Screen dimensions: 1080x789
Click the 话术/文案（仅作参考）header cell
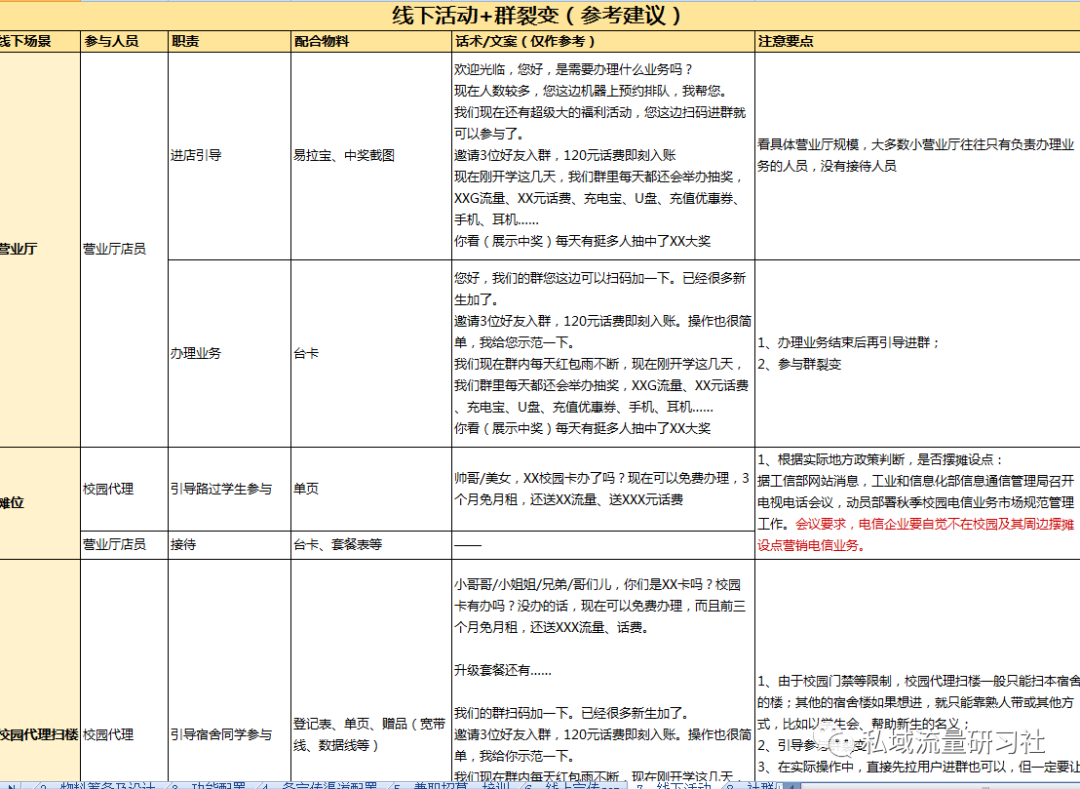[x=603, y=41]
